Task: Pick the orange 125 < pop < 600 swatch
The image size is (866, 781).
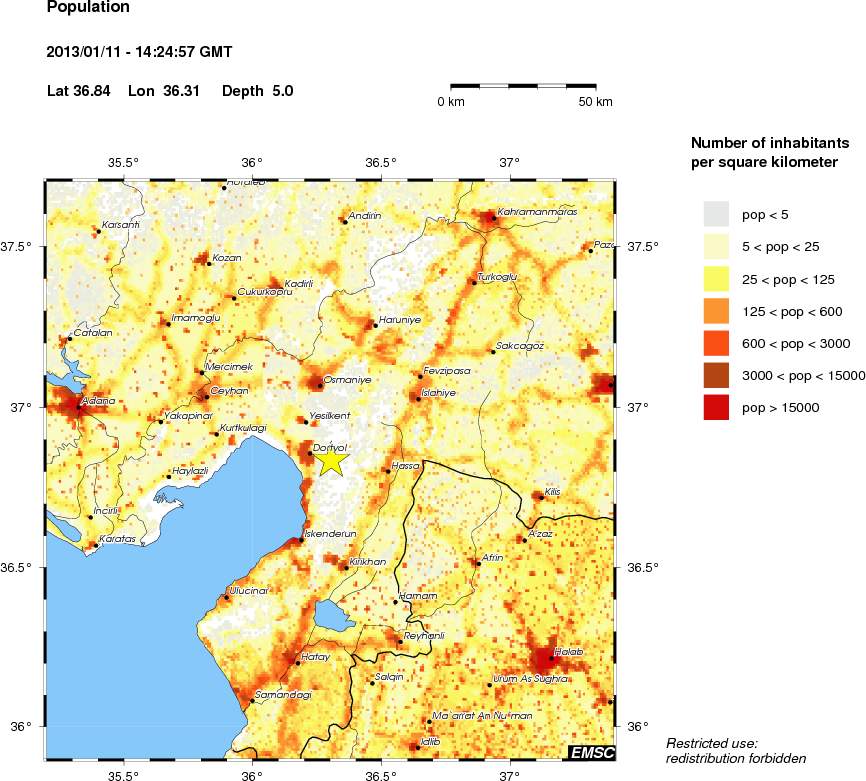Action: [716, 311]
